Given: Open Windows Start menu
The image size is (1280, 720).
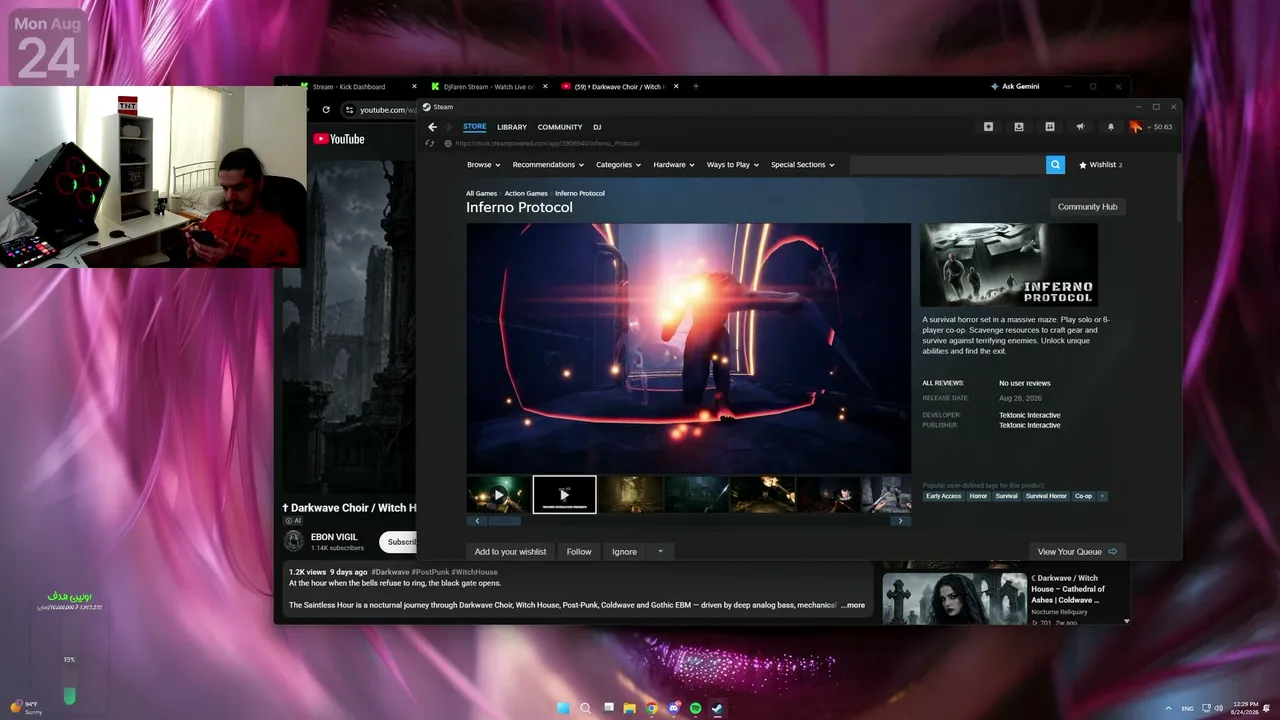Looking at the screenshot, I should (563, 708).
